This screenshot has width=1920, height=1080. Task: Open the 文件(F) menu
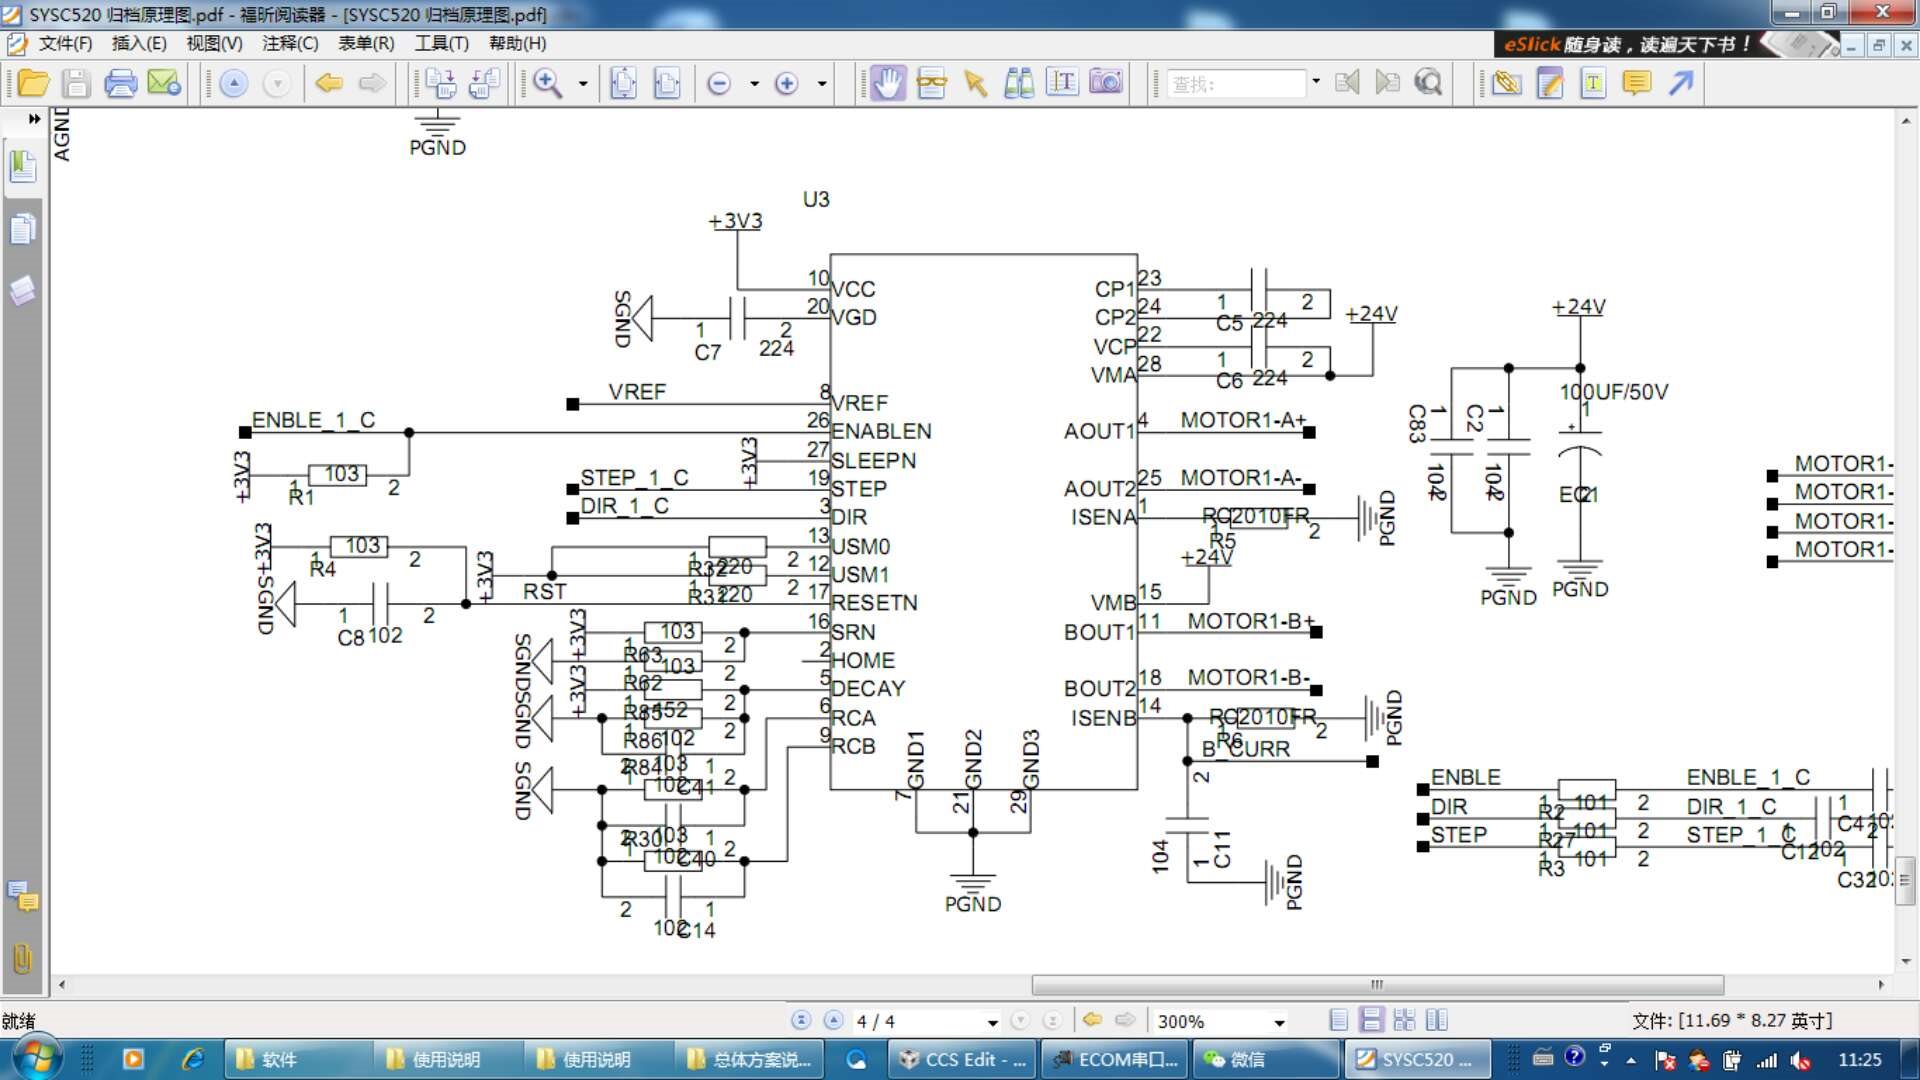65,43
